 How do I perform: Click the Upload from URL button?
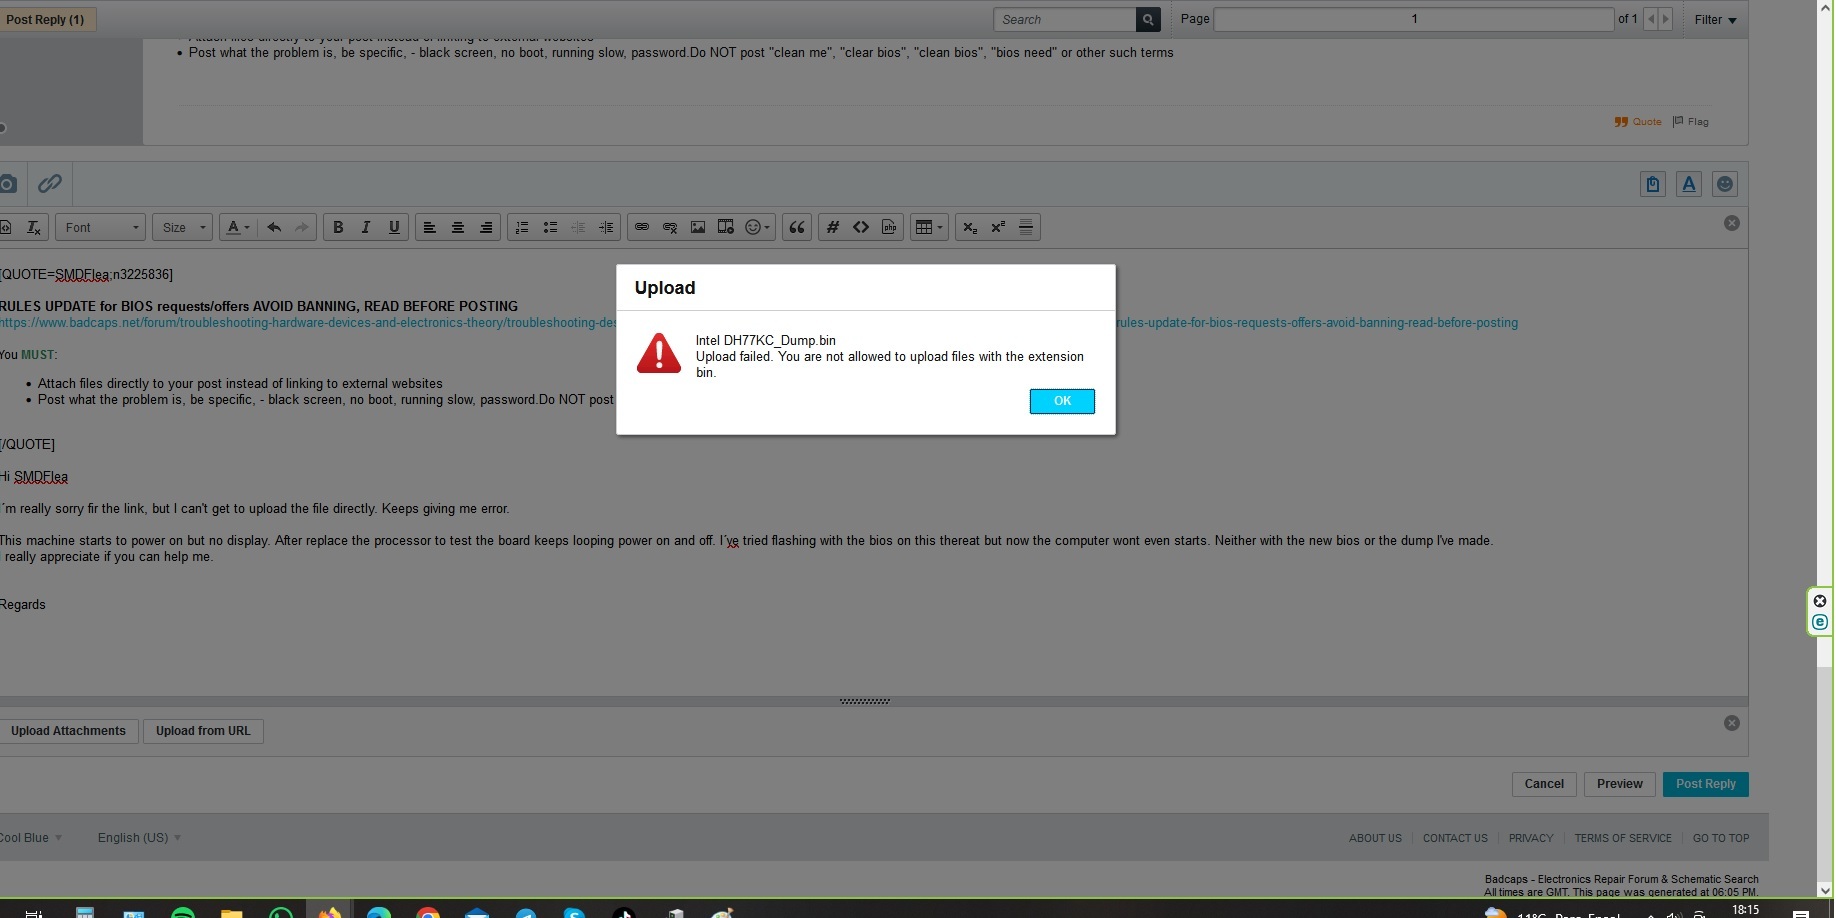[x=203, y=731]
